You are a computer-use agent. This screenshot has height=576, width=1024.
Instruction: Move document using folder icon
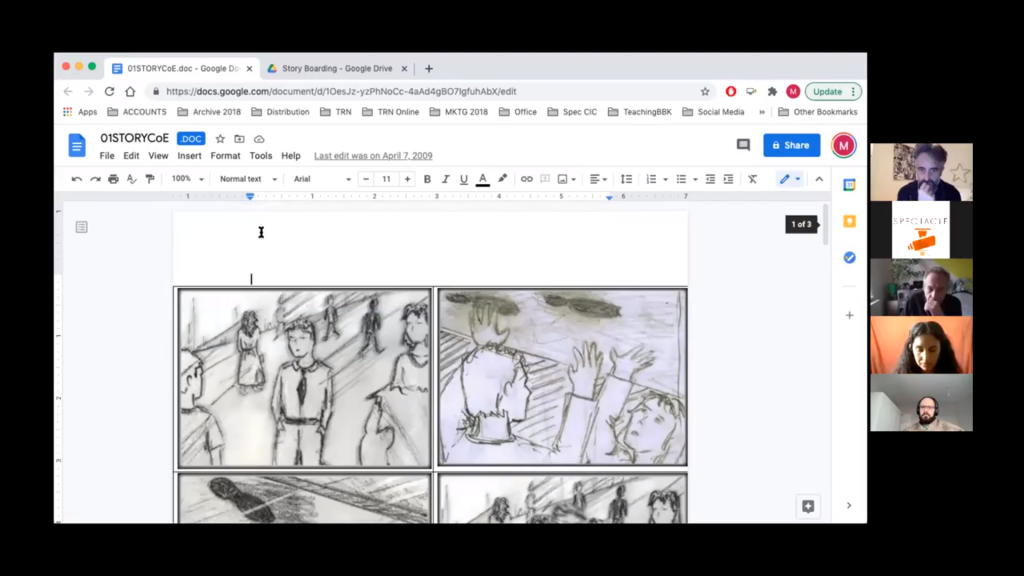[x=240, y=138]
